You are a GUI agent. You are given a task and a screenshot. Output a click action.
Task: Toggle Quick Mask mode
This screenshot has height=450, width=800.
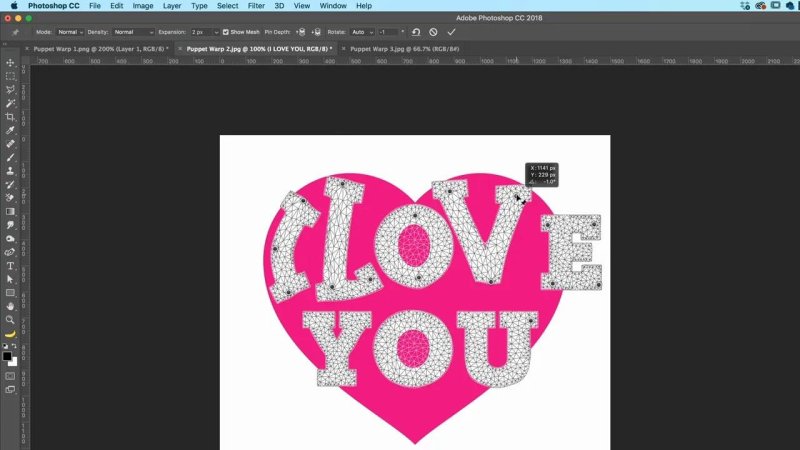10,376
